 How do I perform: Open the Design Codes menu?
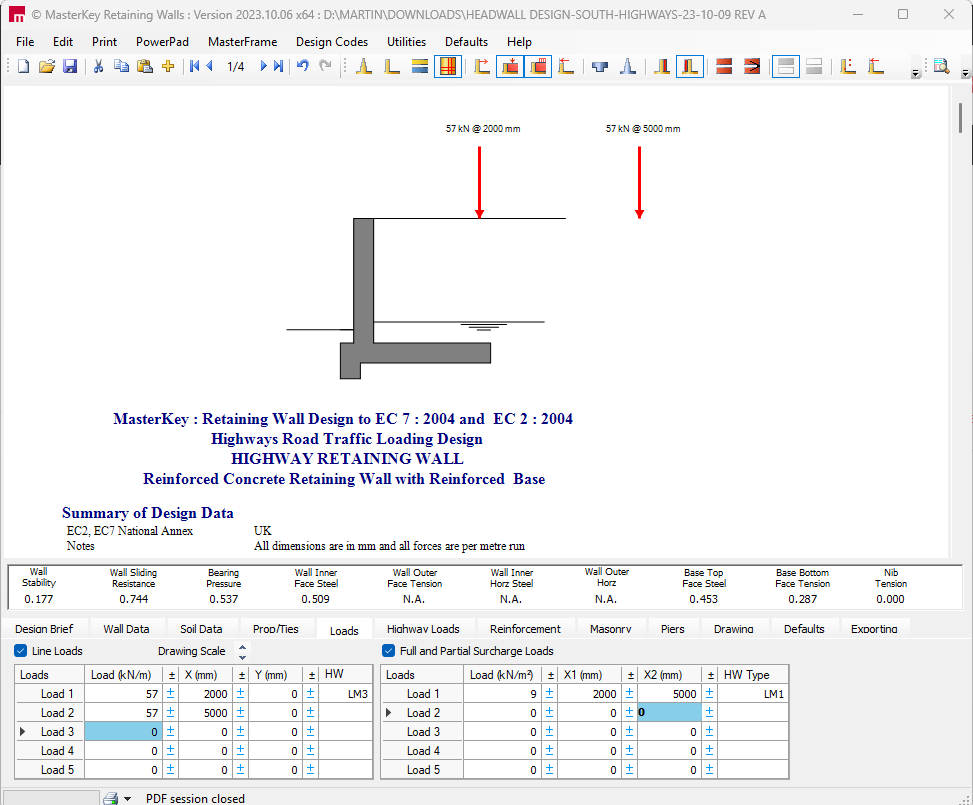(331, 42)
